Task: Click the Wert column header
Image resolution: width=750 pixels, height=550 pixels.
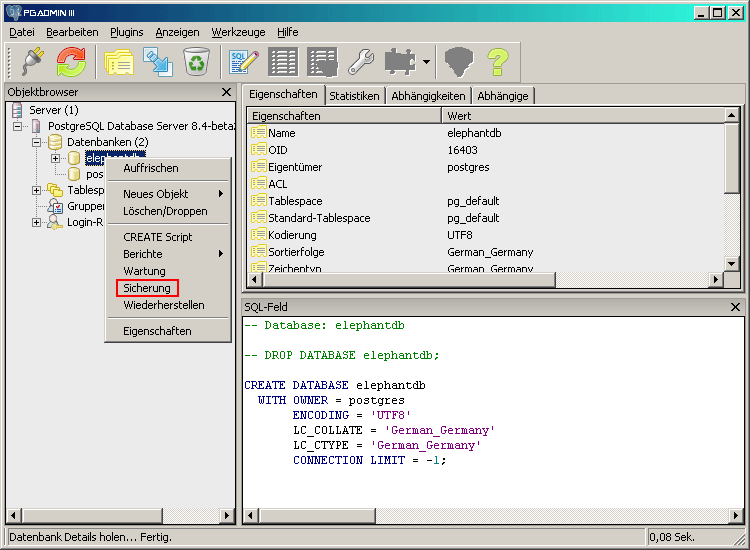Action: point(583,116)
